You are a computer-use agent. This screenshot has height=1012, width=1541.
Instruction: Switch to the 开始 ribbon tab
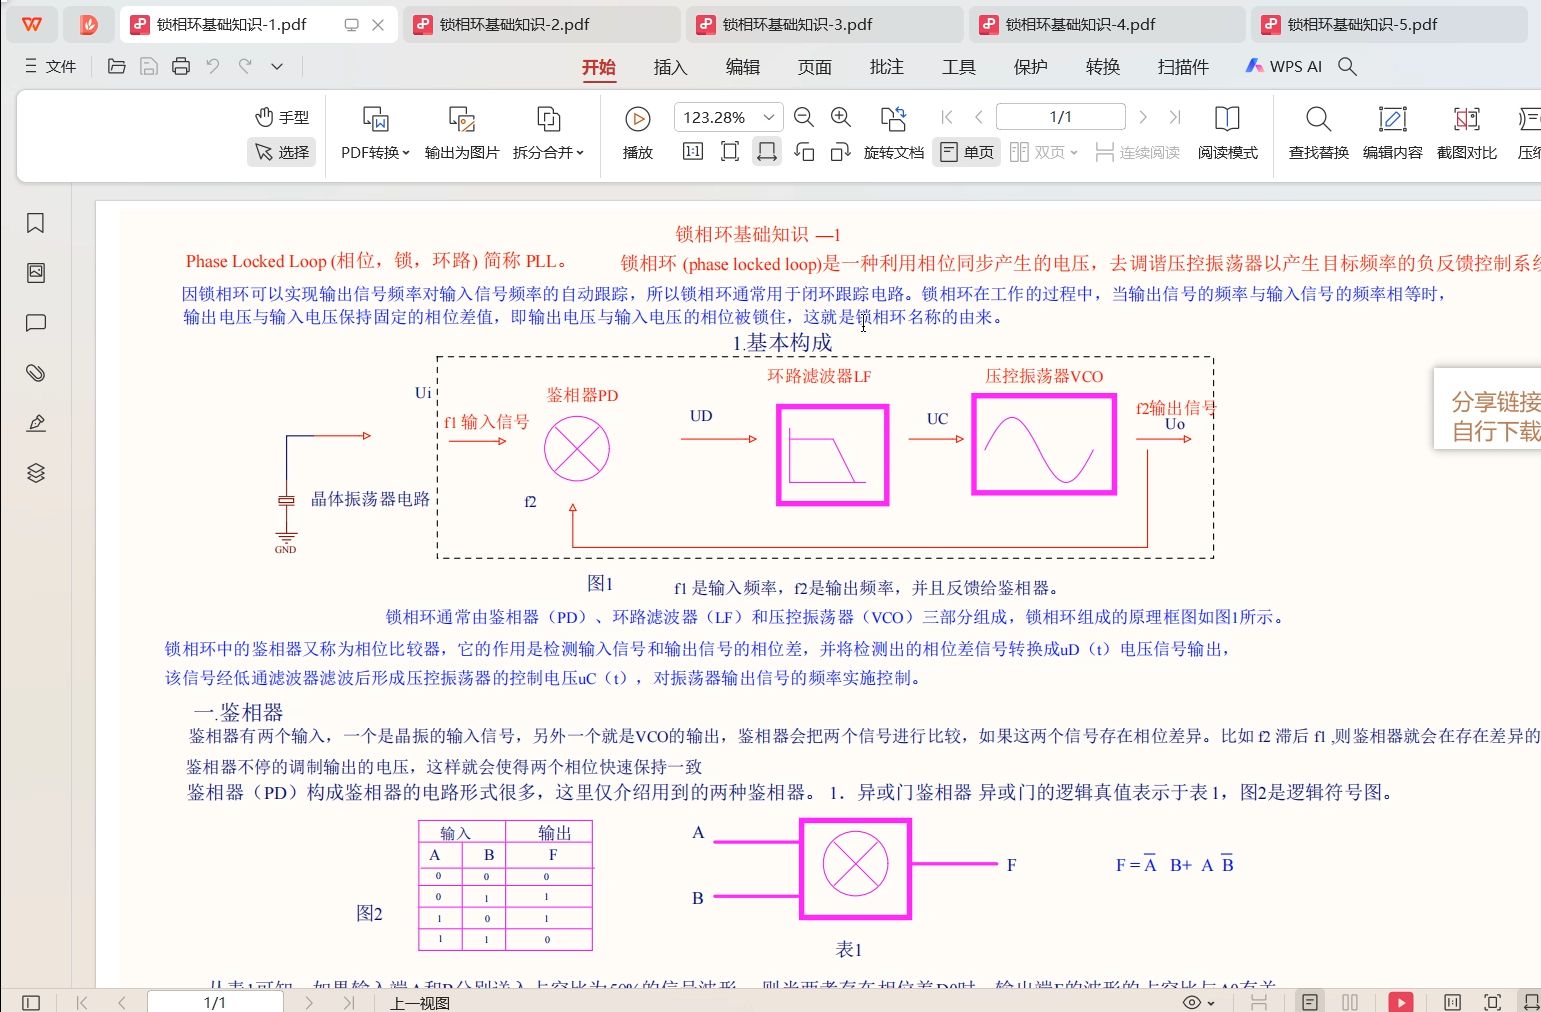coord(598,67)
